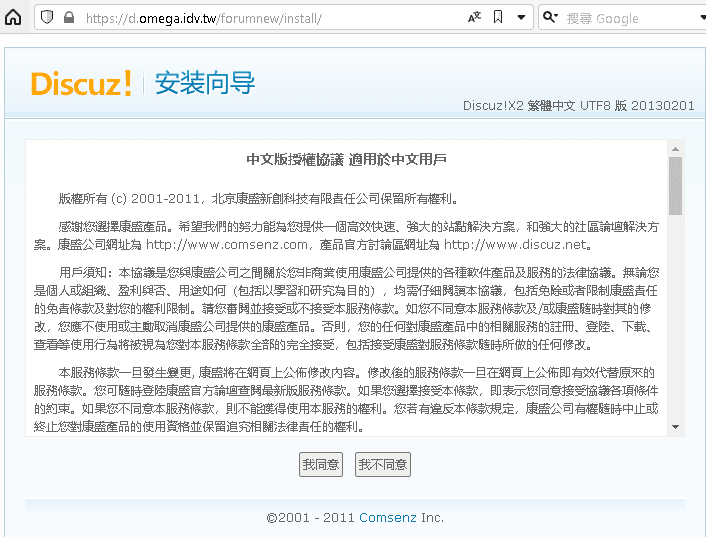Click the Discuz!X2 繁體中文 UTF8 version text
Screen dimensions: 706x537
(x=579, y=106)
